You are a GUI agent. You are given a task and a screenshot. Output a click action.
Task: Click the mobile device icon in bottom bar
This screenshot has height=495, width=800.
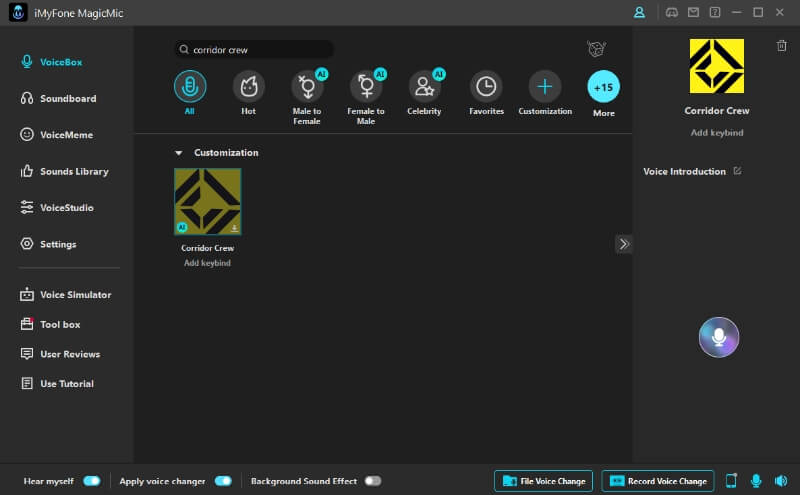731,481
